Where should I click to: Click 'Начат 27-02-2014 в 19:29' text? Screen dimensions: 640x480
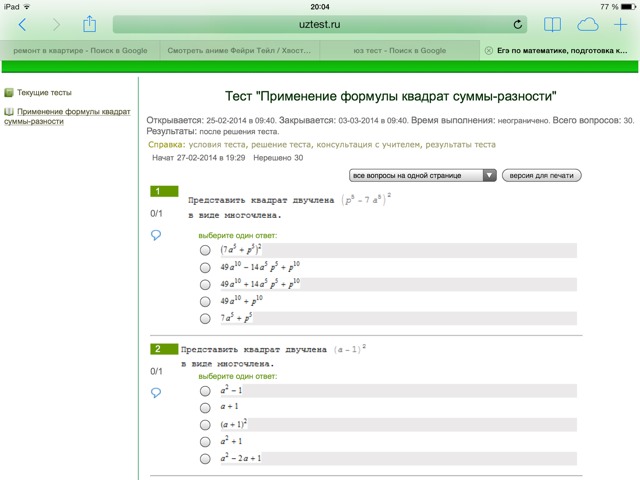tap(198, 158)
